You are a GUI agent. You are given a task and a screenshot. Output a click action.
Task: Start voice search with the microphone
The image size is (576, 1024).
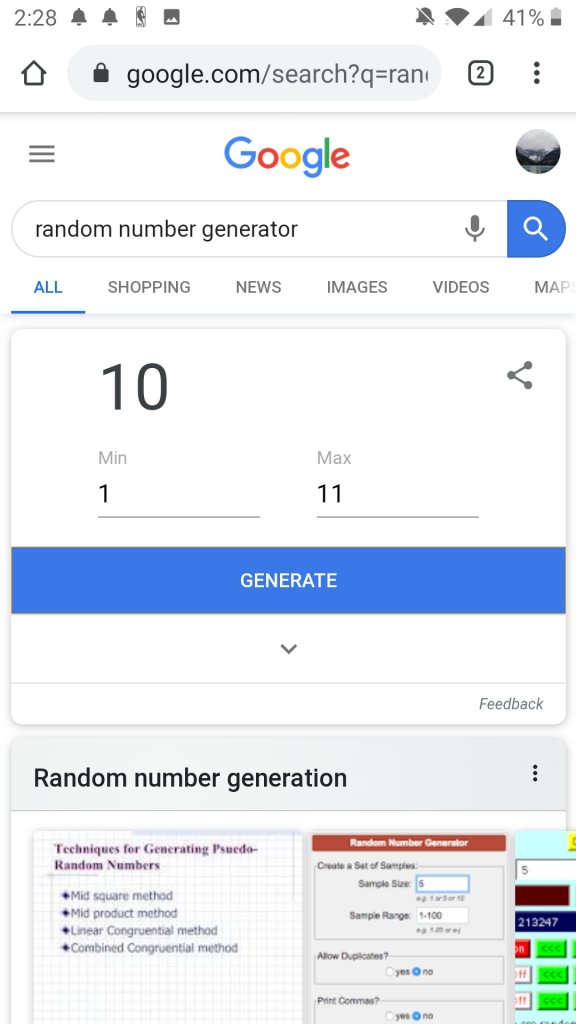pos(475,229)
